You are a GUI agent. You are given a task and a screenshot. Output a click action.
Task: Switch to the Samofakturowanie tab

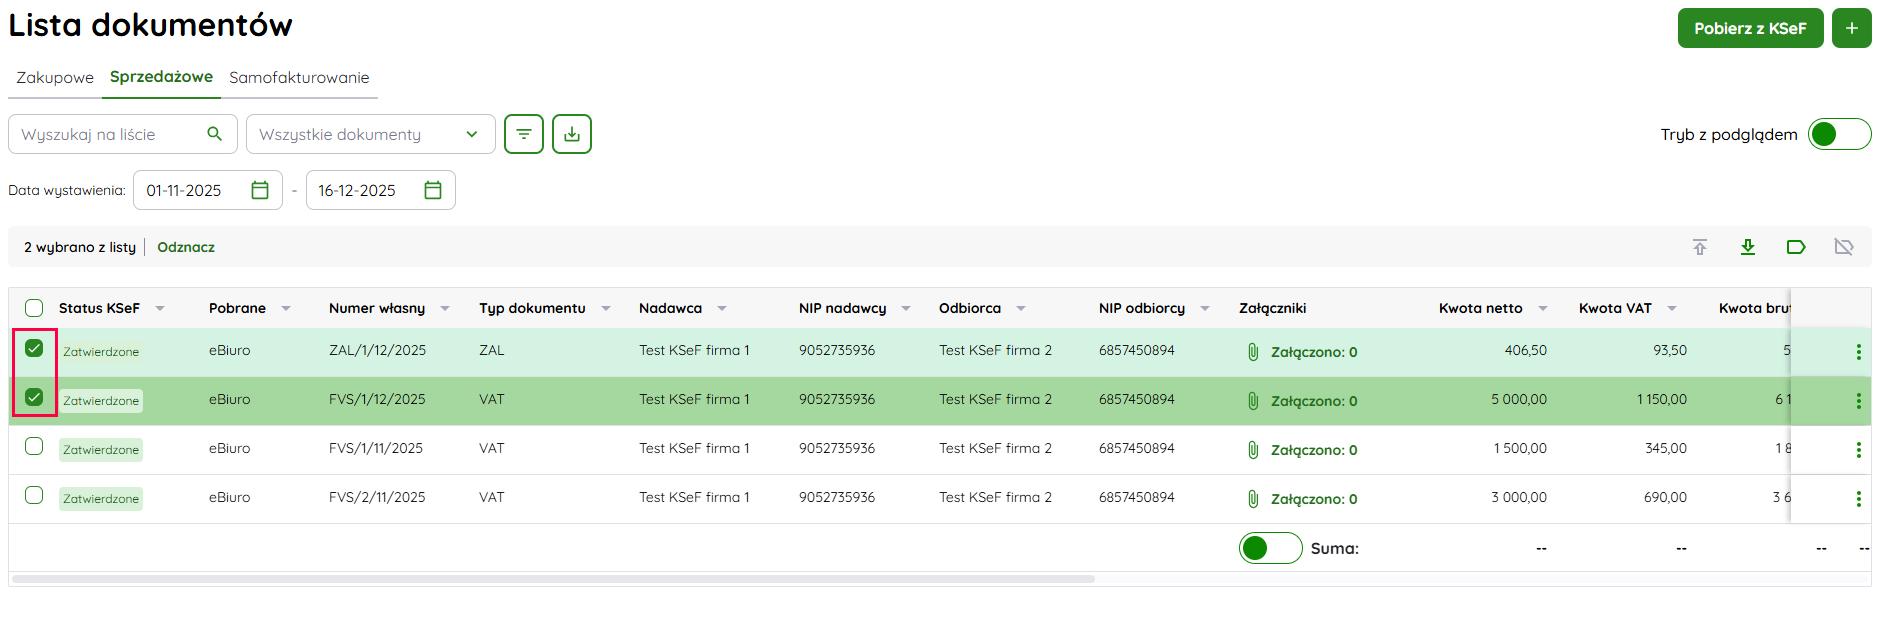click(299, 78)
